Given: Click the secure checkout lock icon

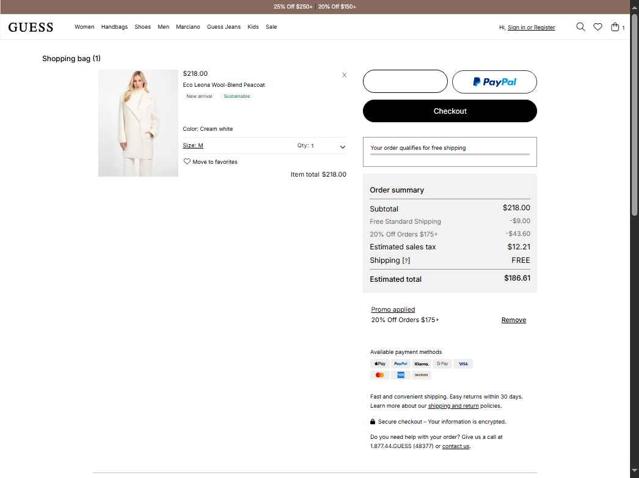Looking at the screenshot, I should (x=372, y=421).
